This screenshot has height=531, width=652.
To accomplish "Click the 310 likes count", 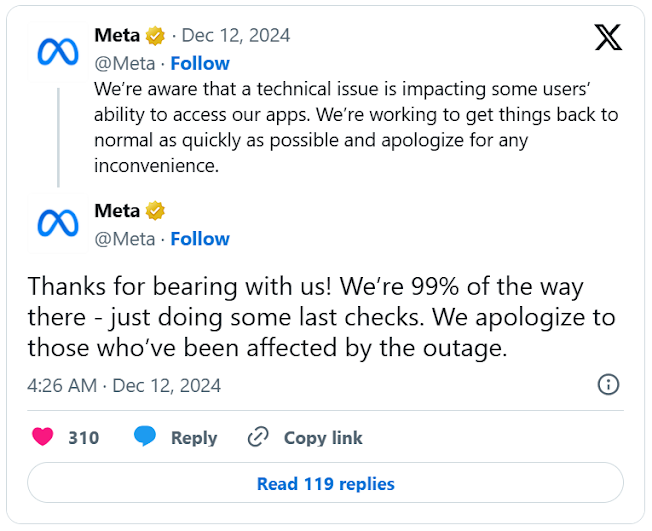I will [84, 438].
